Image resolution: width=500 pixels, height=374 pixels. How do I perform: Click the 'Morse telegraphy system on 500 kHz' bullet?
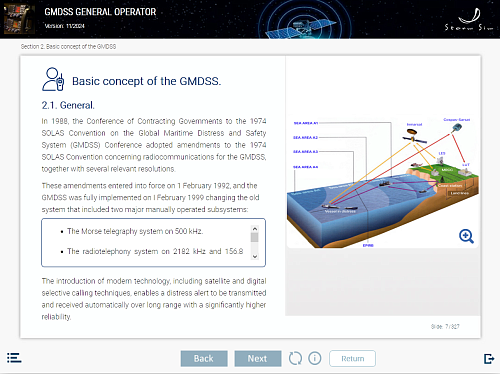tap(135, 231)
